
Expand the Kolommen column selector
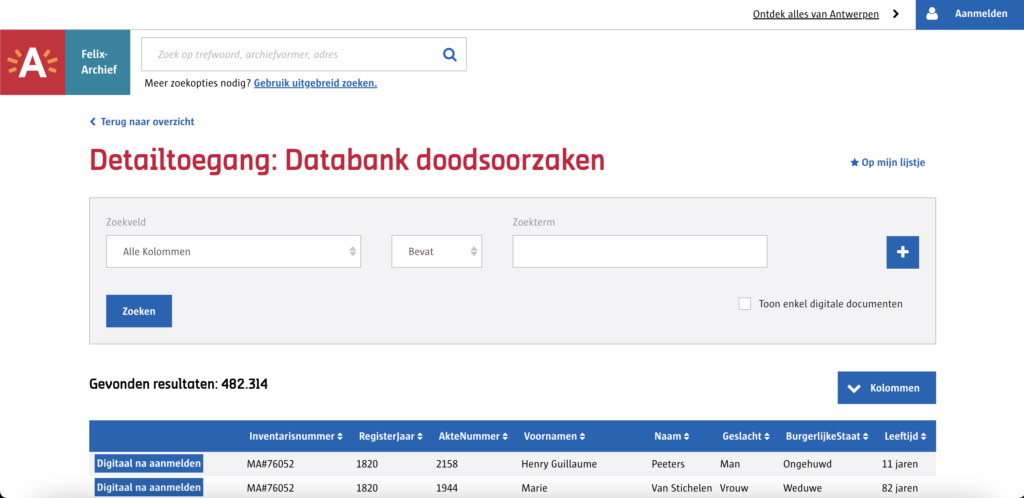[886, 388]
